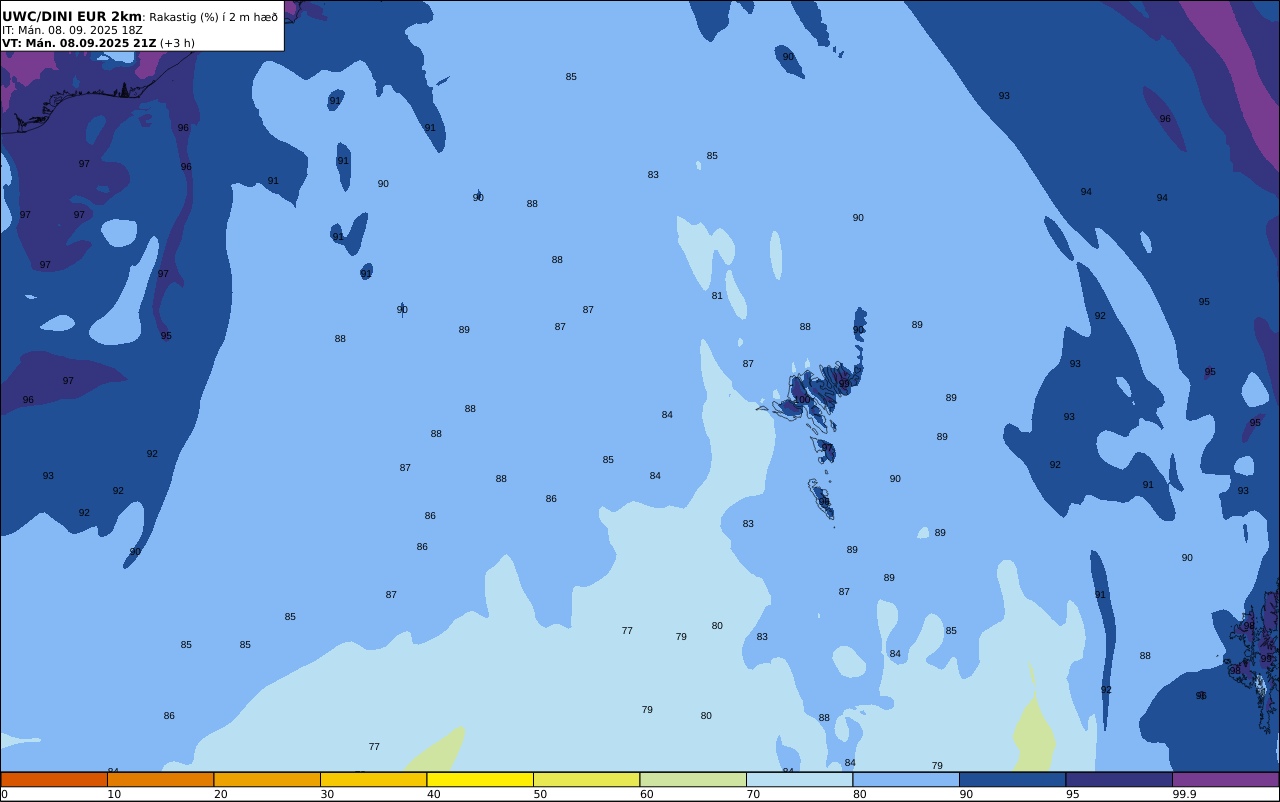Click the label 'Rakastig (%) í 2 m hæð'

pyautogui.click(x=214, y=17)
